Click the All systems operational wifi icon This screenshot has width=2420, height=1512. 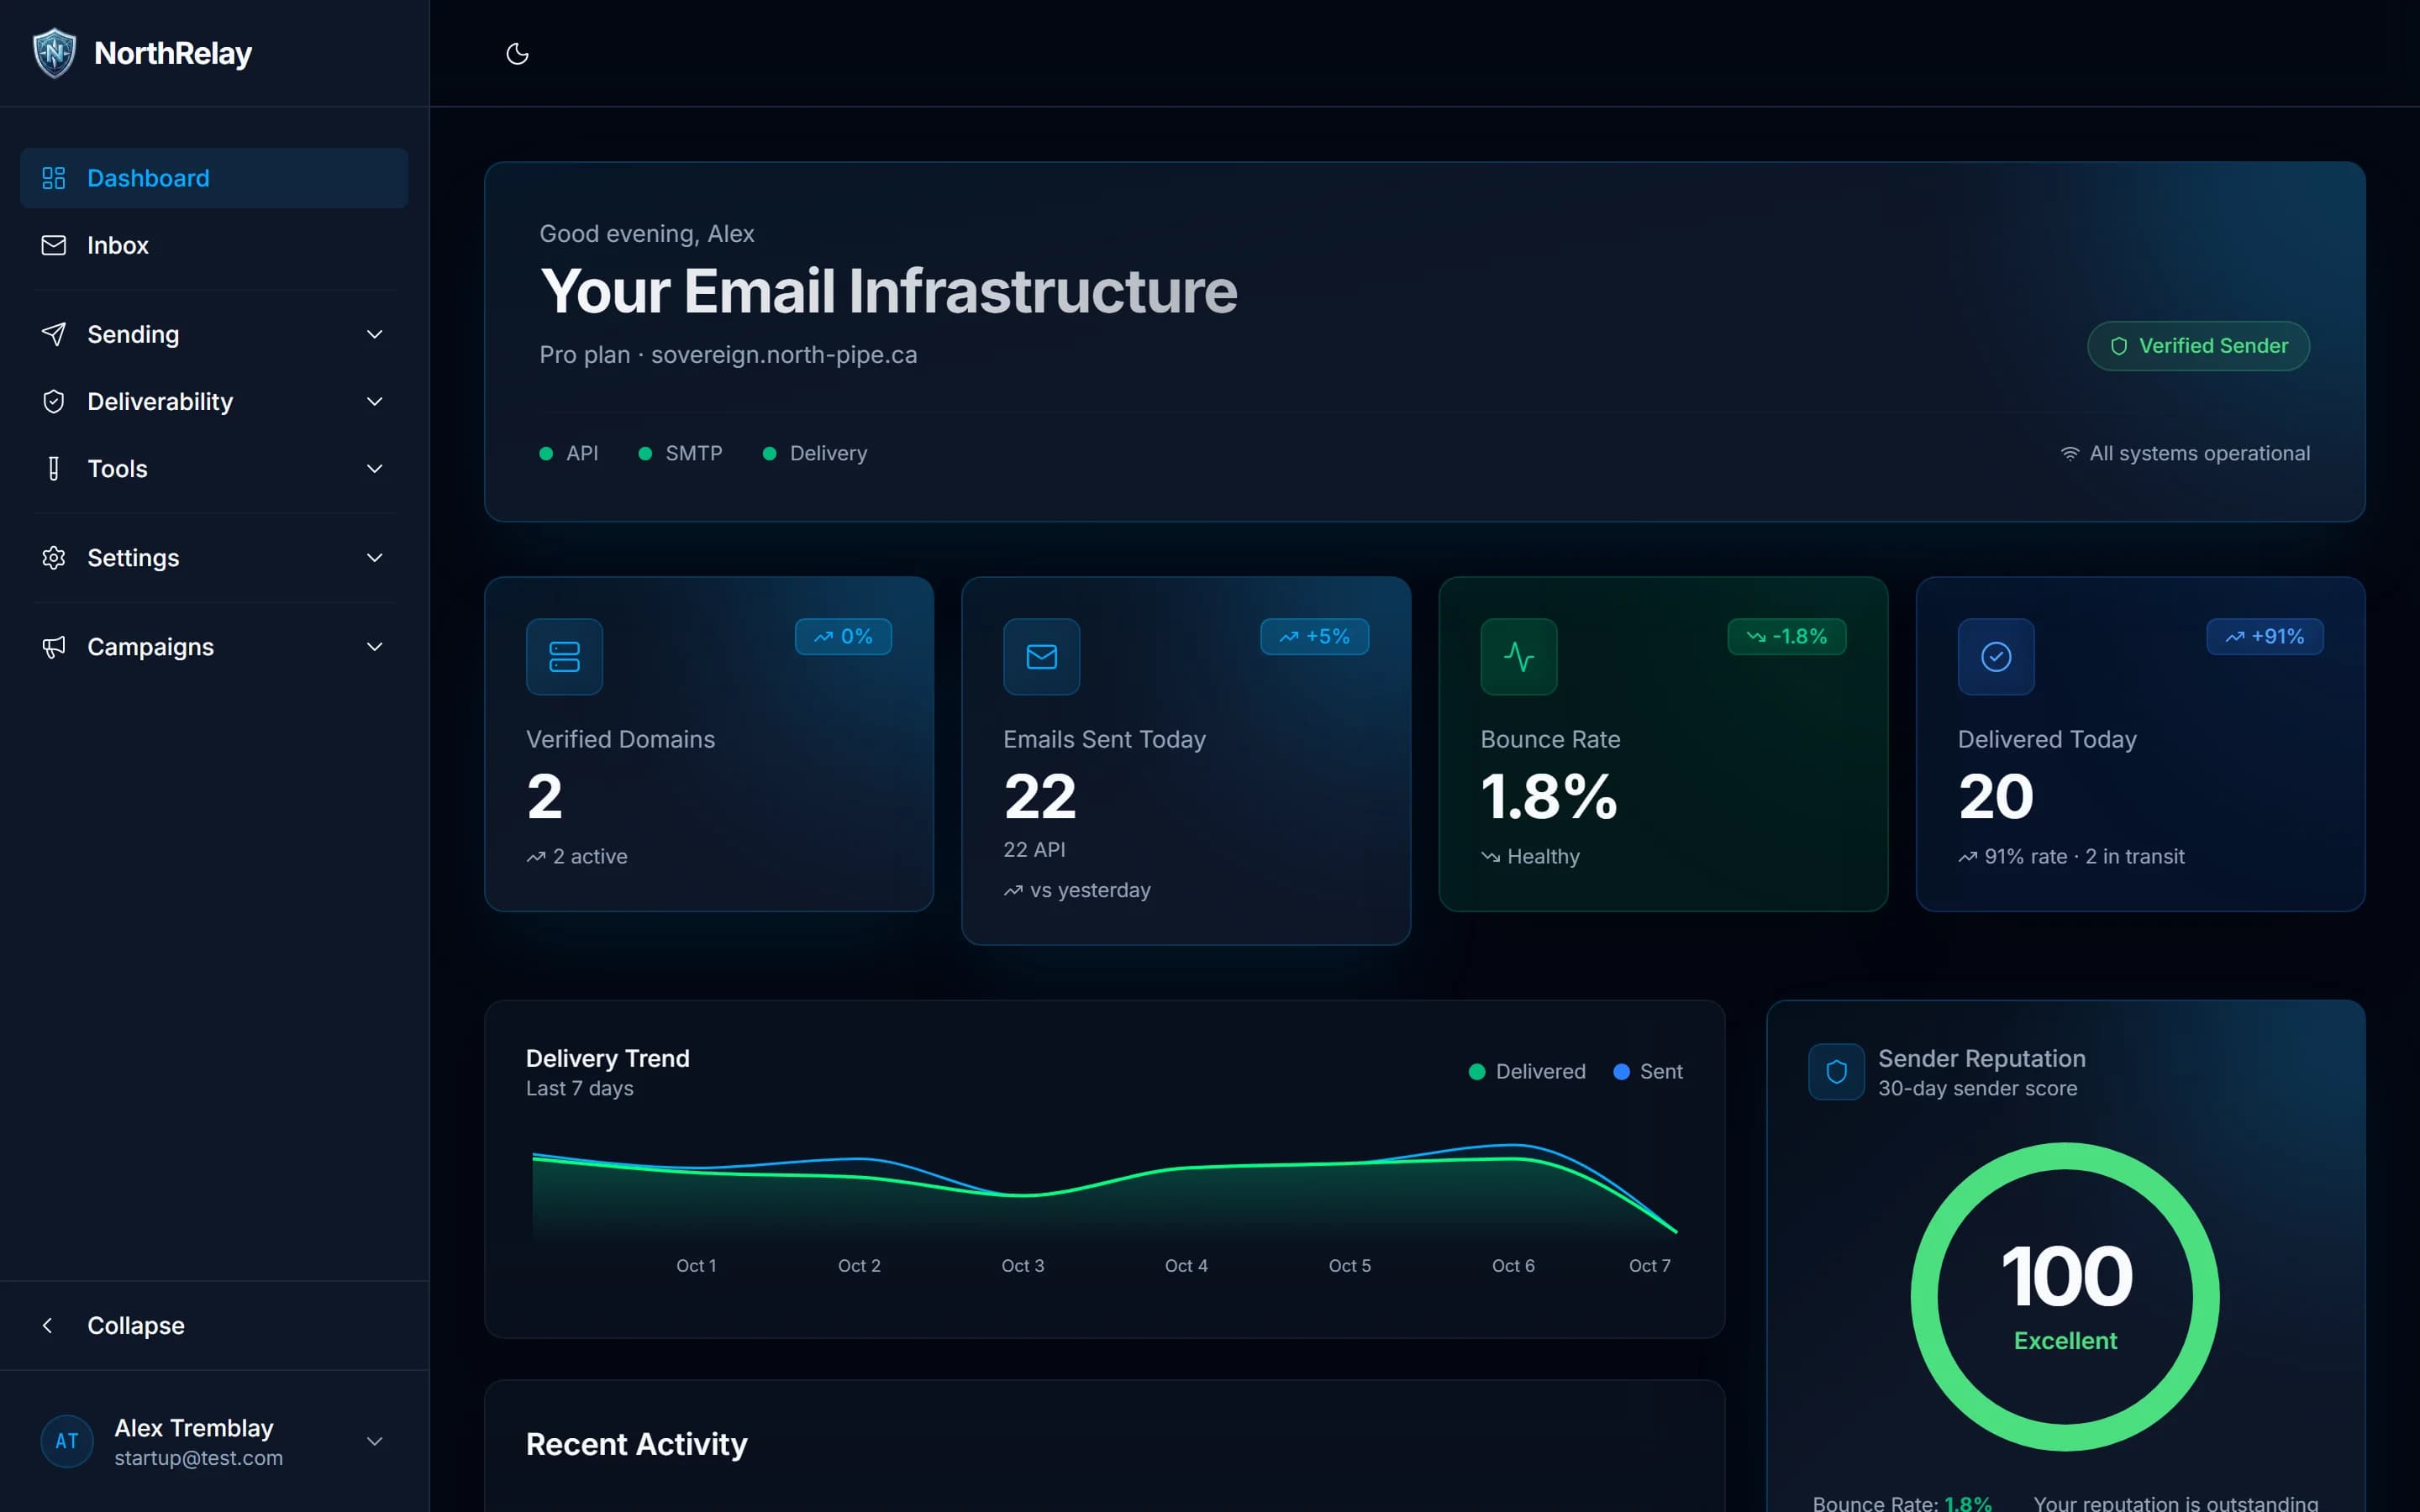2070,453
